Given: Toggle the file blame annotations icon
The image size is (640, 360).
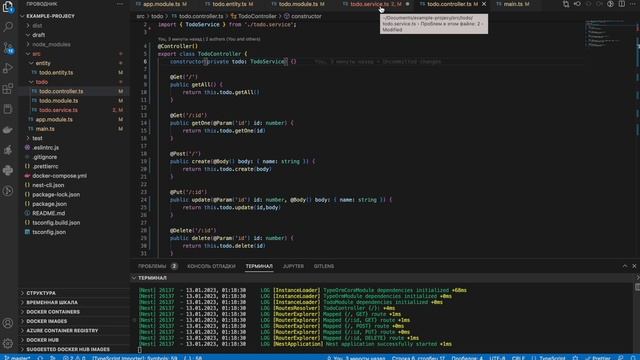Looking at the screenshot, I should click(x=610, y=4).
